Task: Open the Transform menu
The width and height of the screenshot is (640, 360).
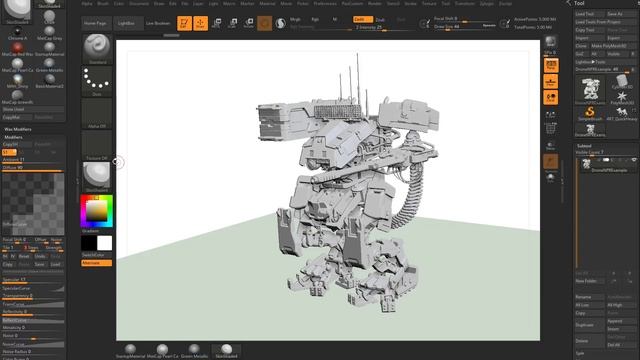Action: (x=464, y=4)
